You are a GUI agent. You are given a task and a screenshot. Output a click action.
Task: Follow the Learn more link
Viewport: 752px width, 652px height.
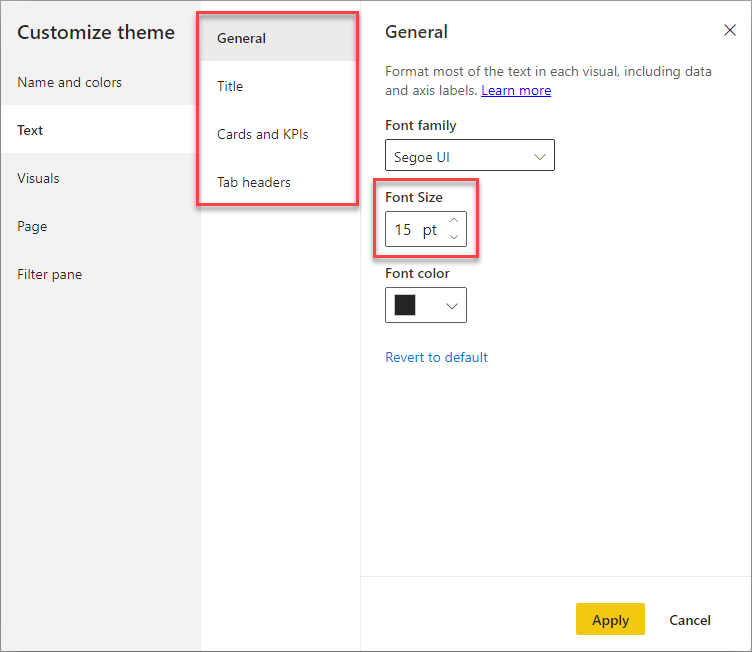pos(516,90)
